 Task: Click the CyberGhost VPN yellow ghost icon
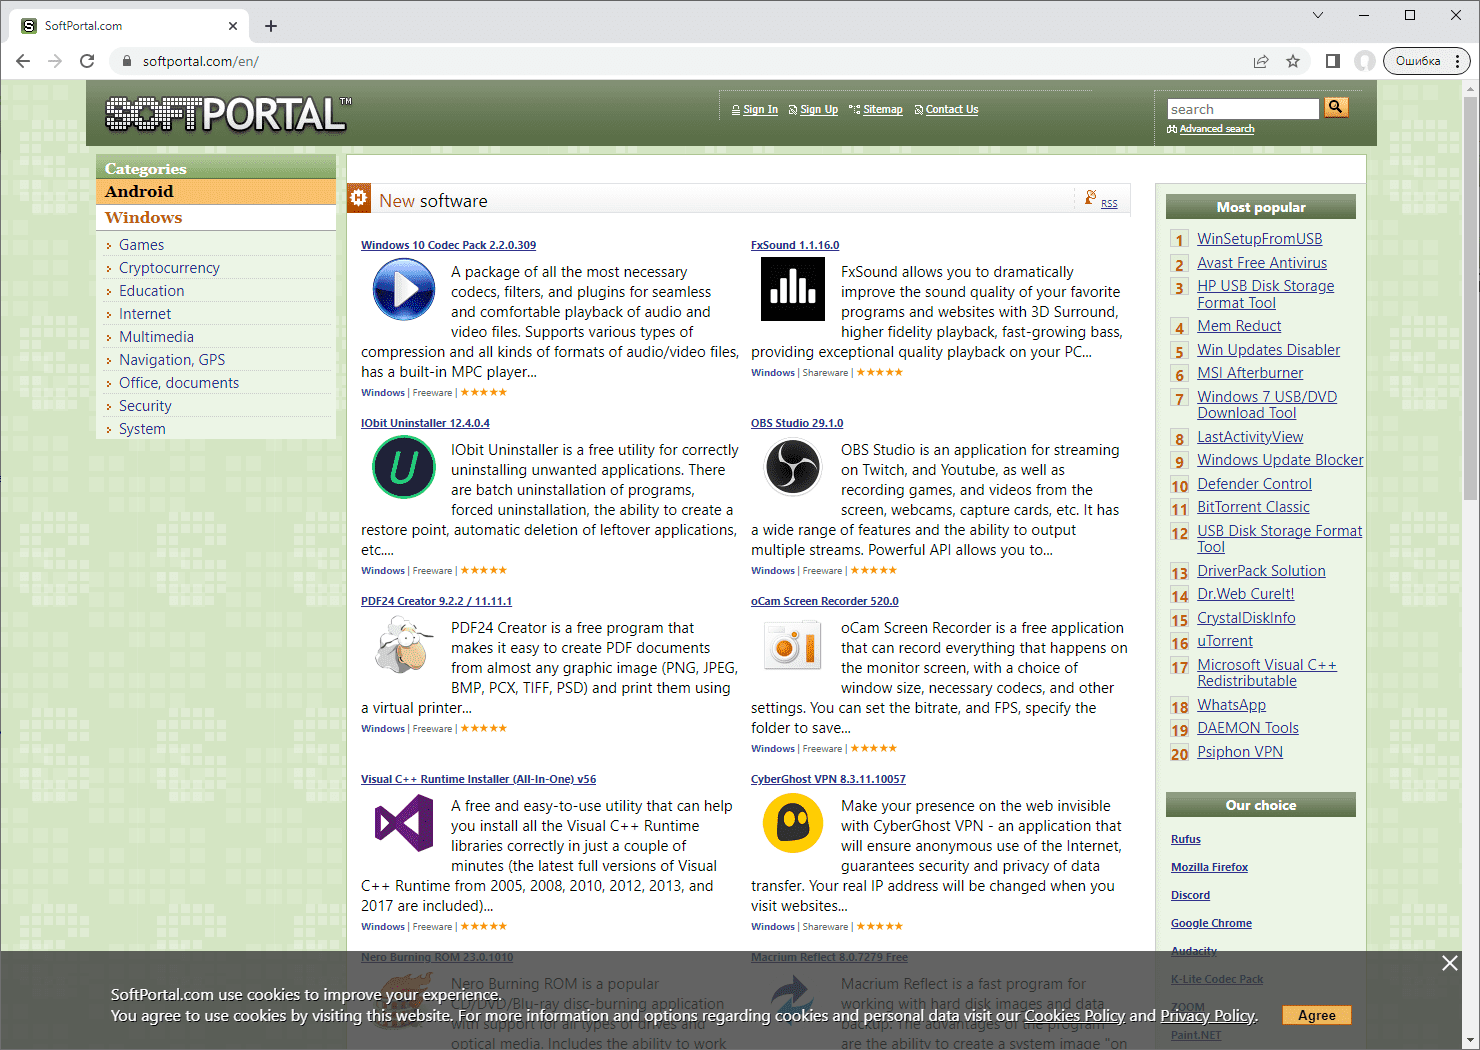pyautogui.click(x=793, y=823)
